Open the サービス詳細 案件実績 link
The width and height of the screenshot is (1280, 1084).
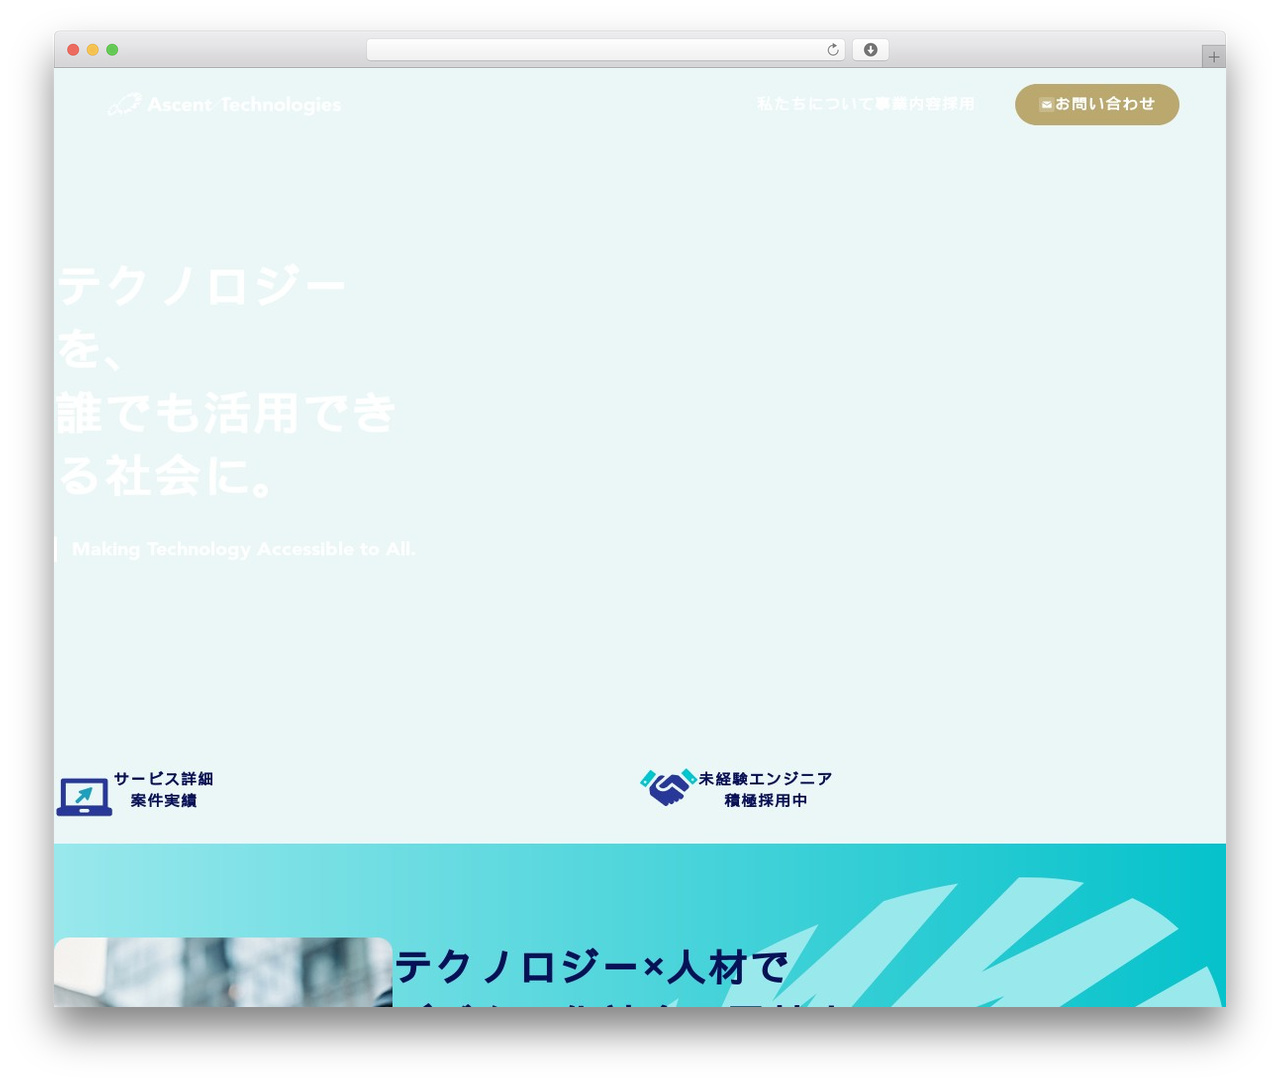[x=163, y=789]
